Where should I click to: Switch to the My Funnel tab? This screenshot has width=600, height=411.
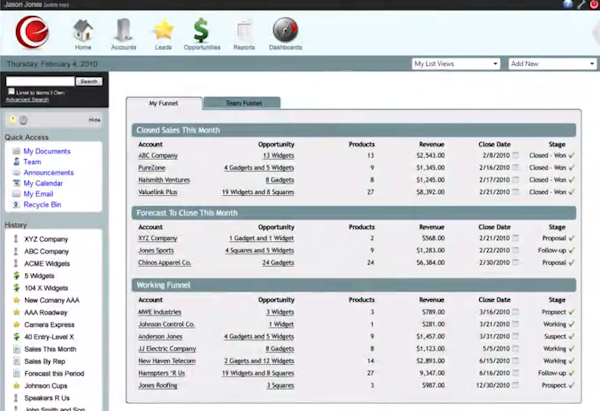(163, 103)
